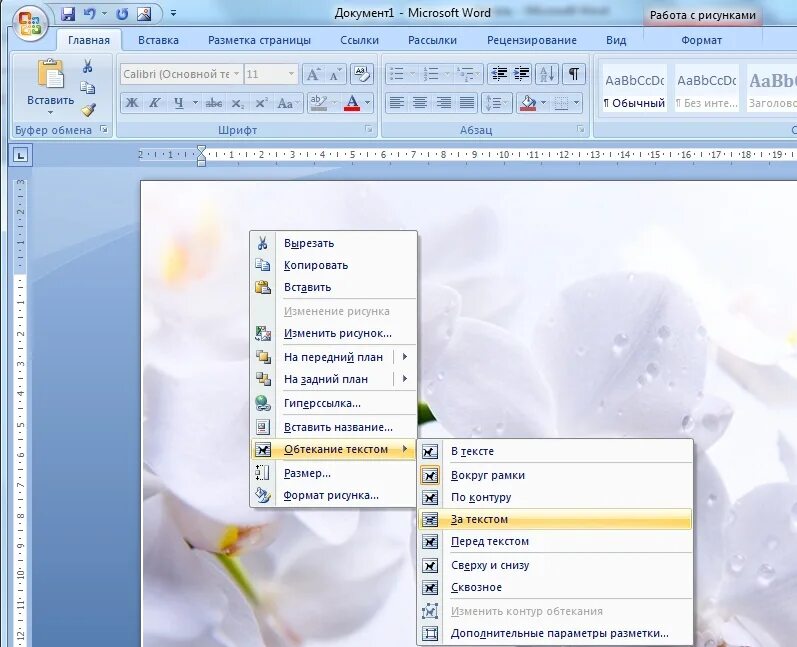
Task: Switch to the Ссылки tab
Action: click(x=359, y=40)
